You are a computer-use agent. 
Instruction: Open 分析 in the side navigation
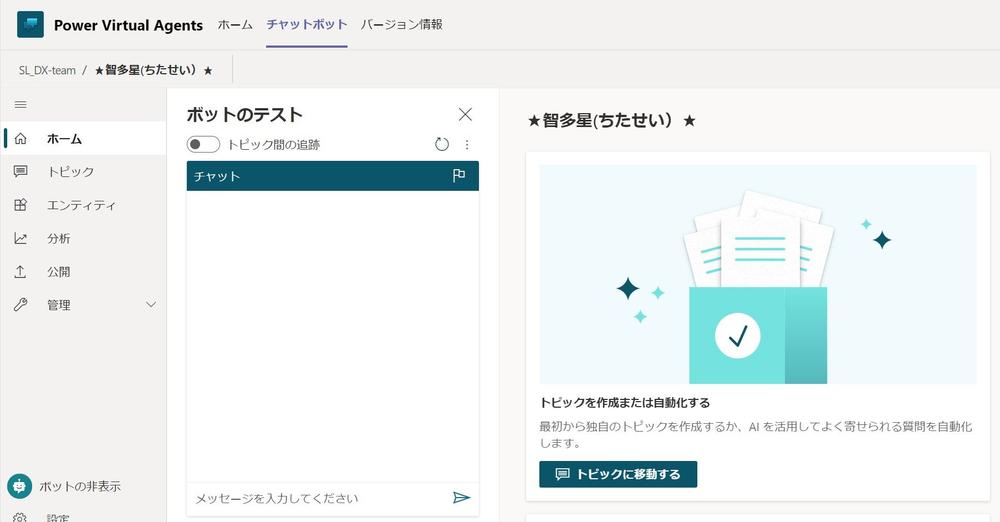coord(59,238)
